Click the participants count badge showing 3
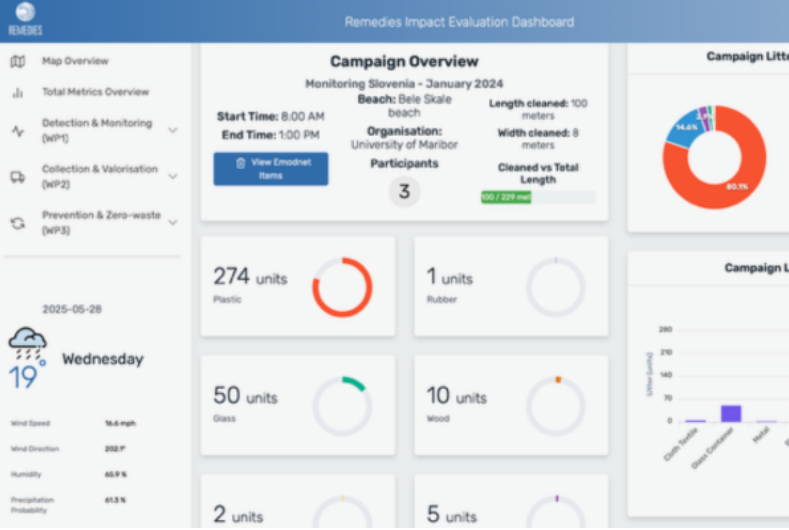 (404, 191)
